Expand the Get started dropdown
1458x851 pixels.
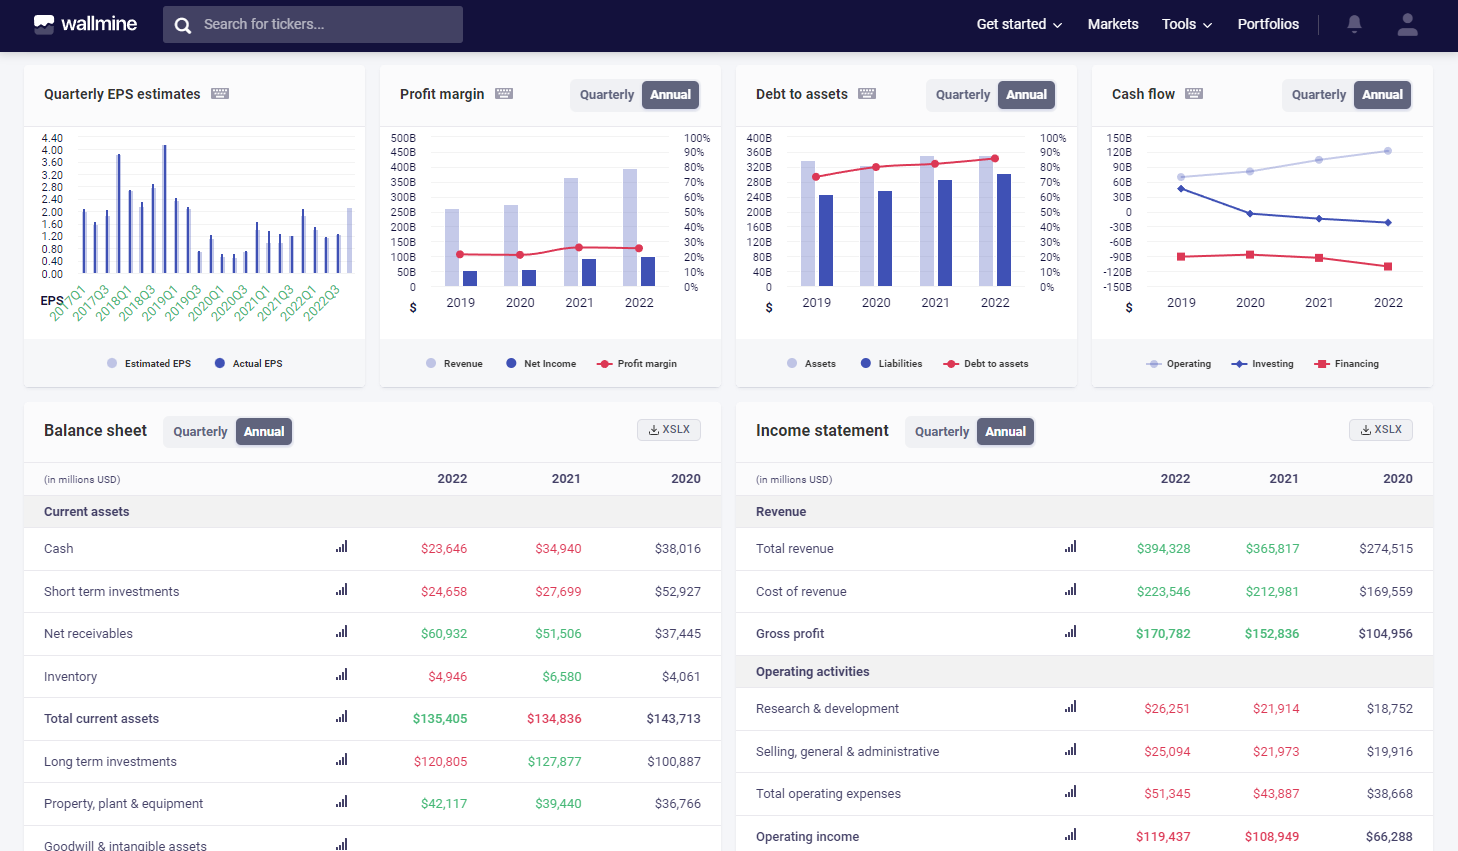[1018, 24]
